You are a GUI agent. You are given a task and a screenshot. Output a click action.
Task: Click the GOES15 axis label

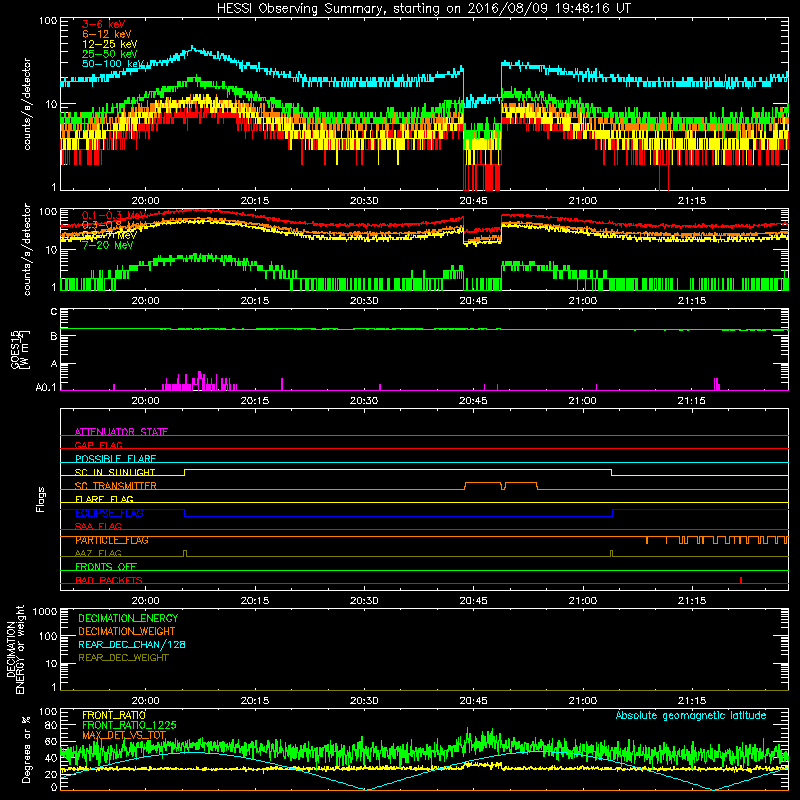(x=16, y=350)
